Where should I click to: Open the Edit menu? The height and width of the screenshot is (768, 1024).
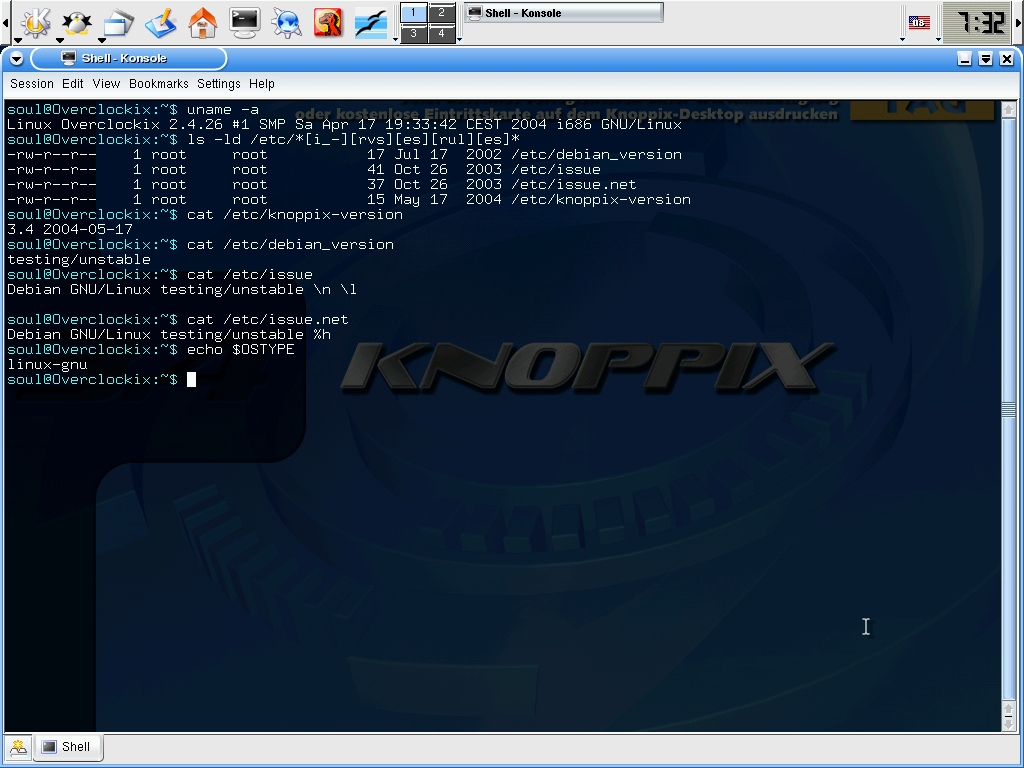(x=72, y=84)
